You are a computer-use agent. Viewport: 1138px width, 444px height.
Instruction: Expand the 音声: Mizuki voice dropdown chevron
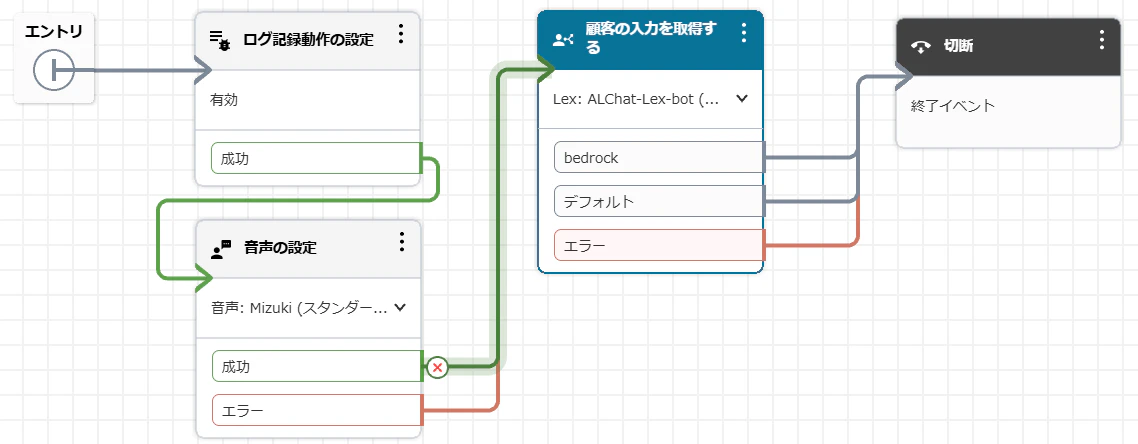(x=399, y=308)
